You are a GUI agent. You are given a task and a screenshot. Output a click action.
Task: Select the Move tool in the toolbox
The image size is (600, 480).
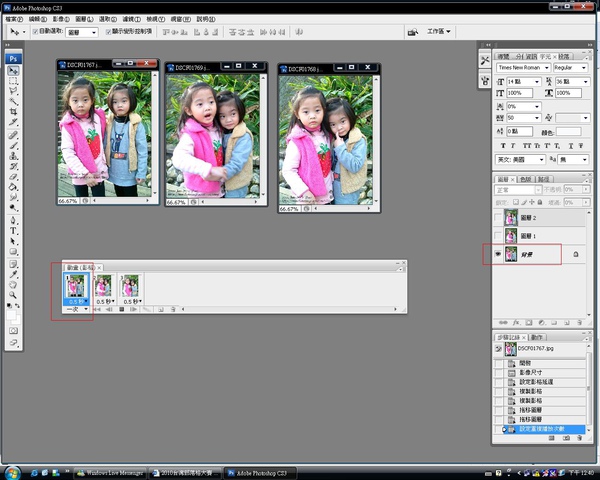point(13,71)
